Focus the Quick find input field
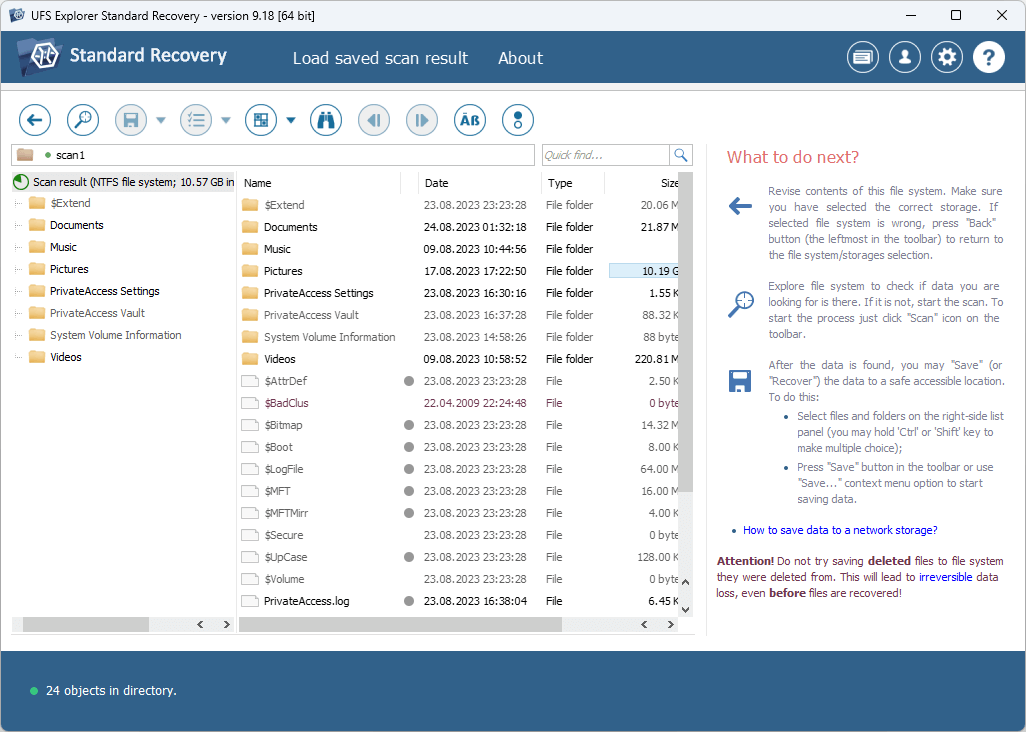 (605, 155)
